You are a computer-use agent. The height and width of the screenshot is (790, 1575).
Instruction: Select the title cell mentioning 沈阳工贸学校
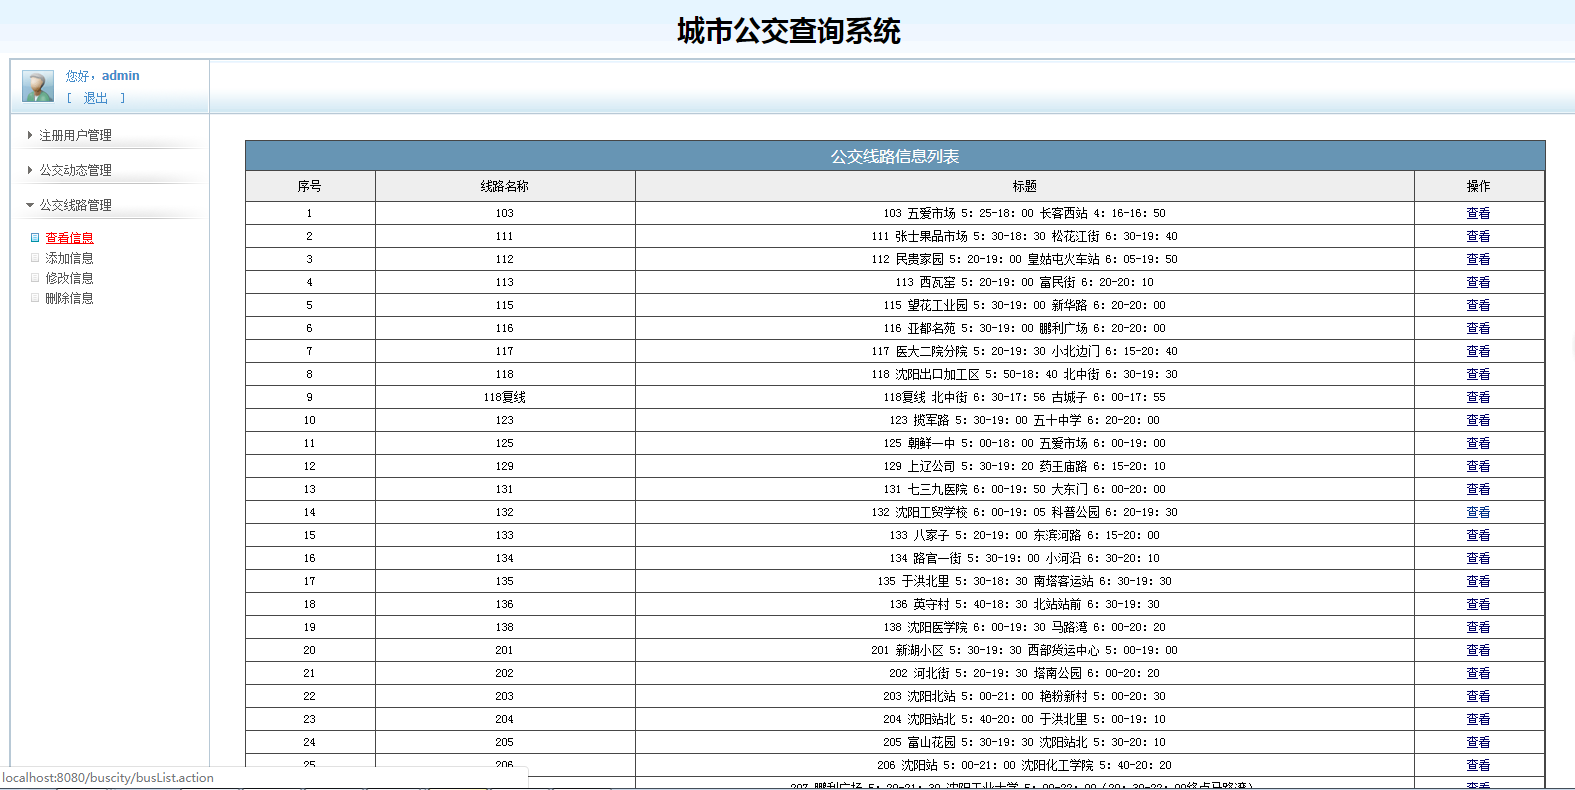(x=1025, y=512)
